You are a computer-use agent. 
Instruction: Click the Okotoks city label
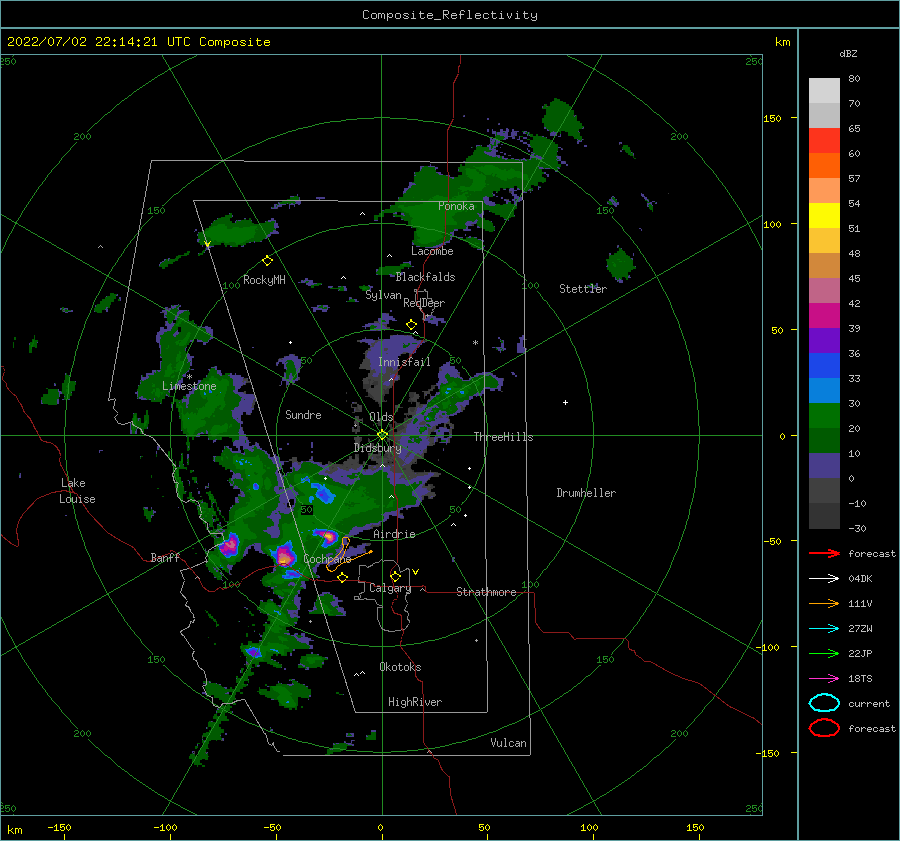click(400, 667)
